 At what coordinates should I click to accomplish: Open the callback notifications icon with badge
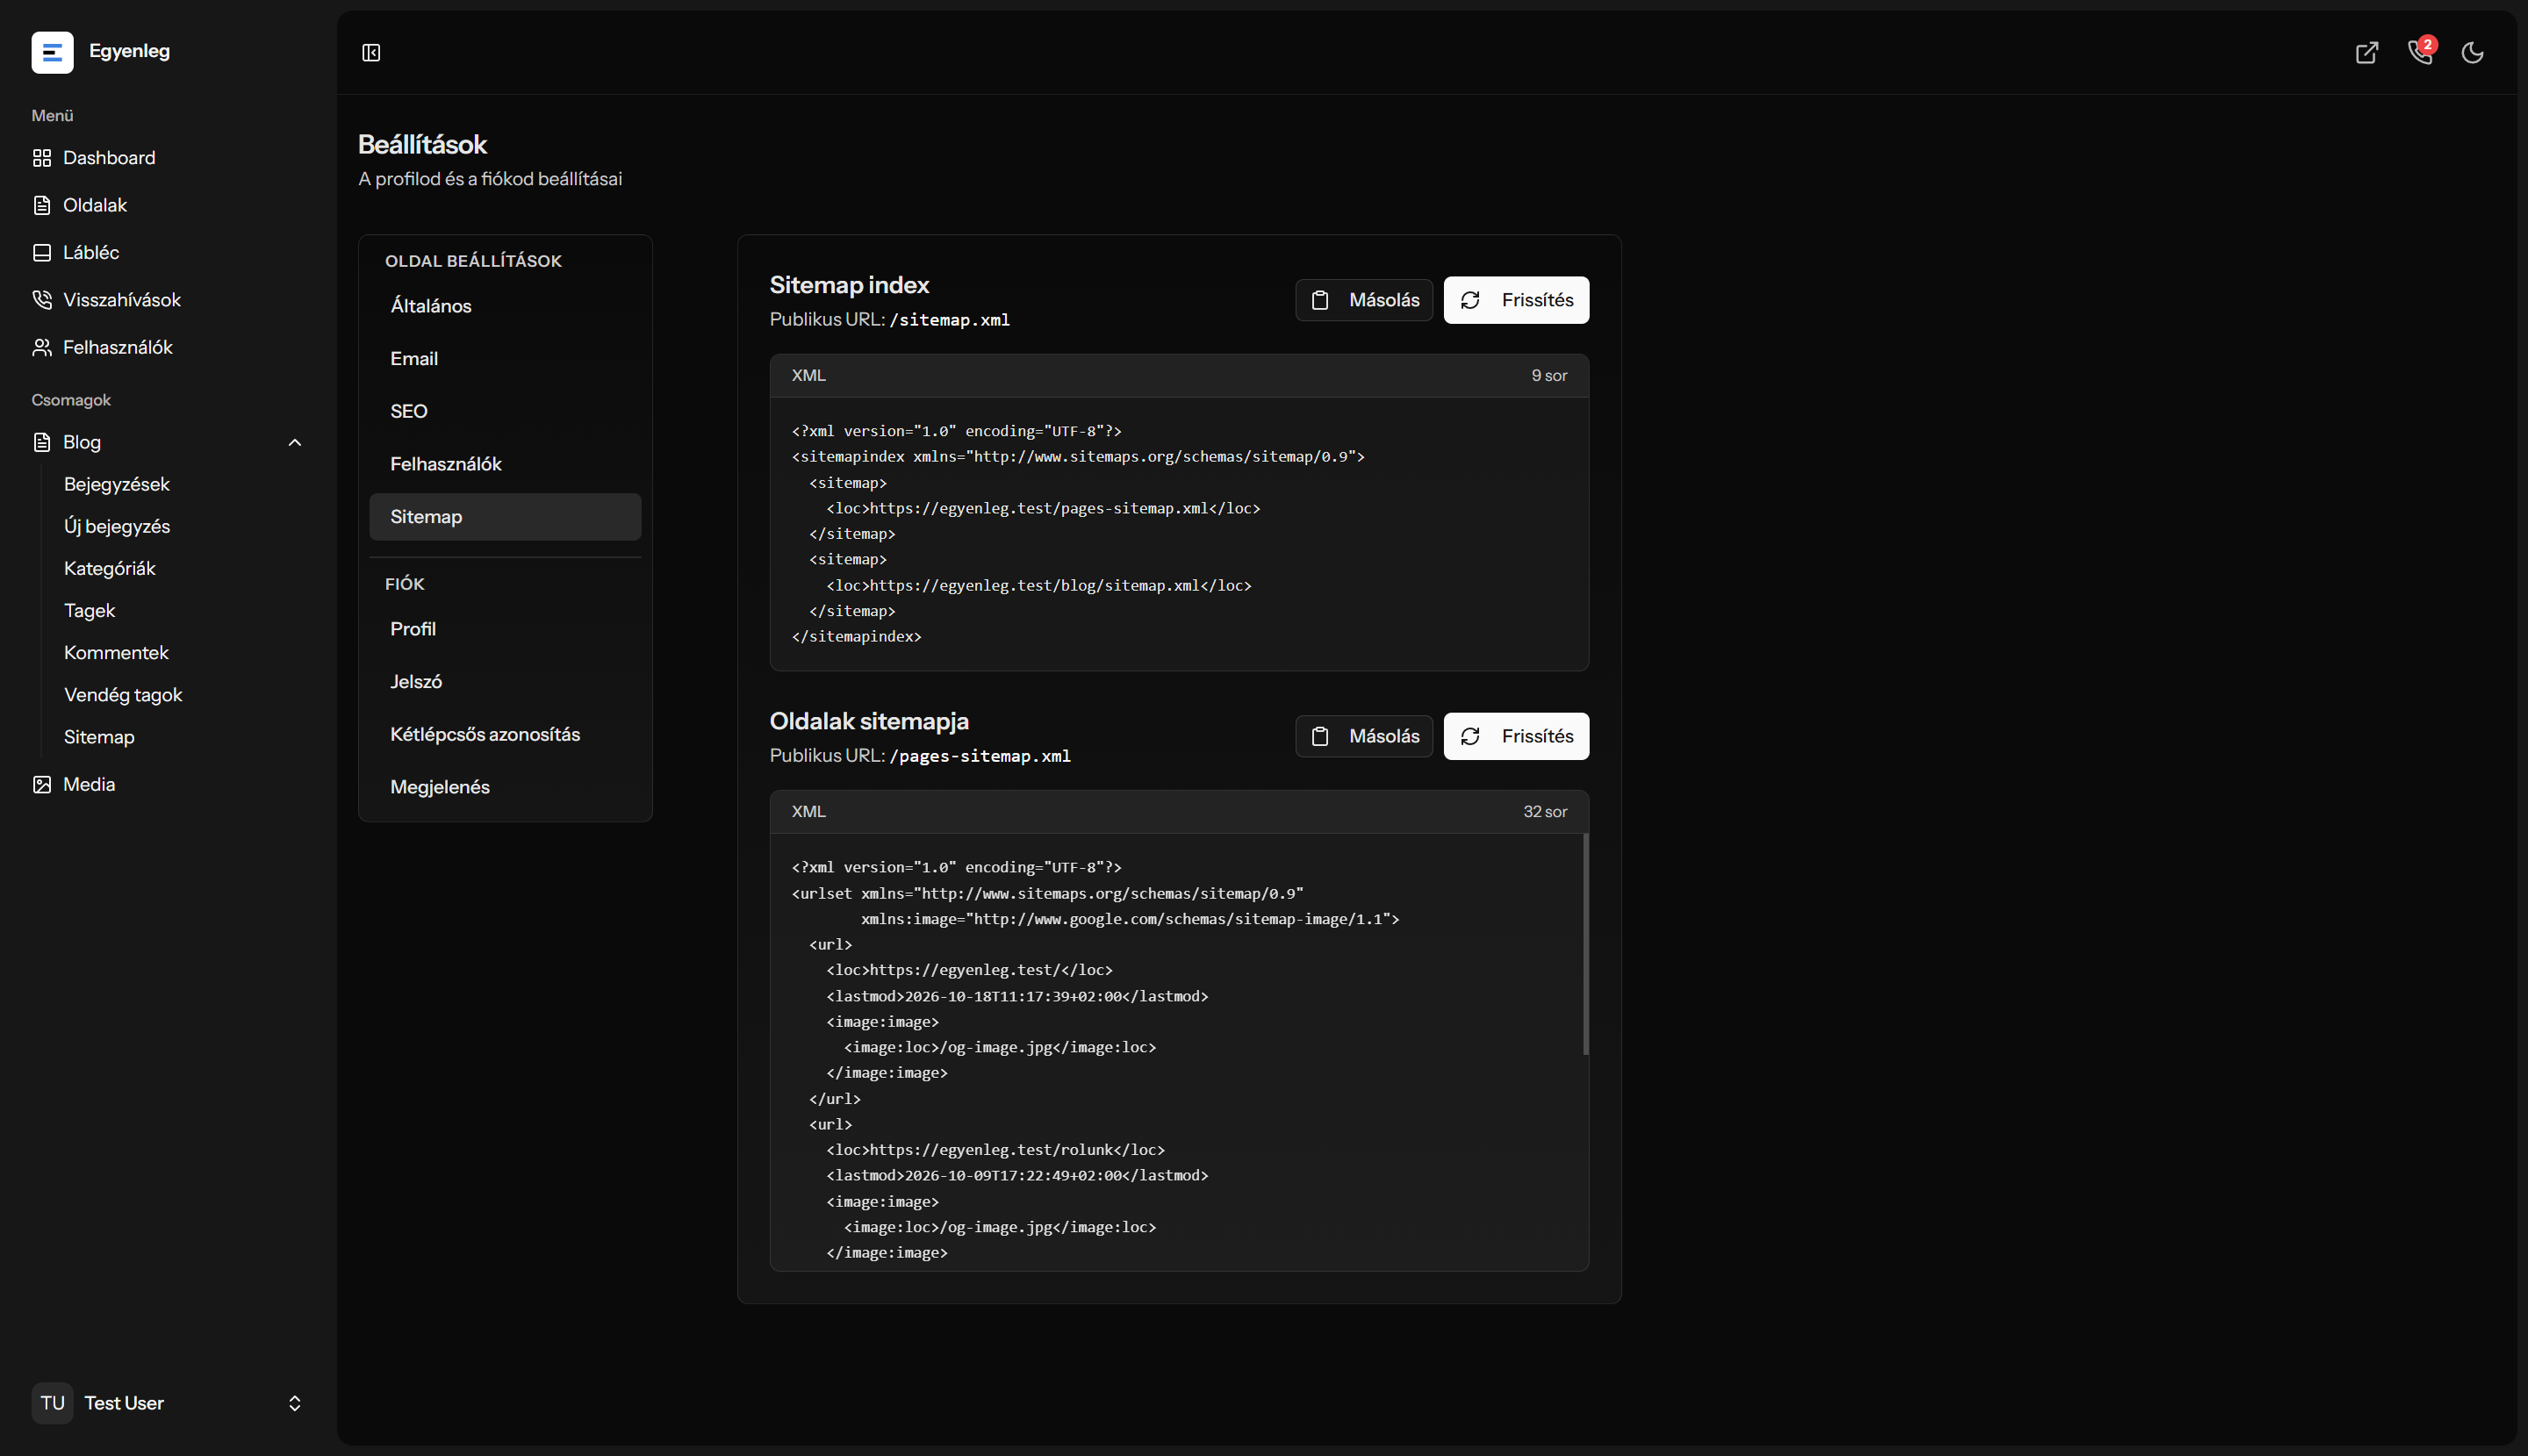(2420, 51)
